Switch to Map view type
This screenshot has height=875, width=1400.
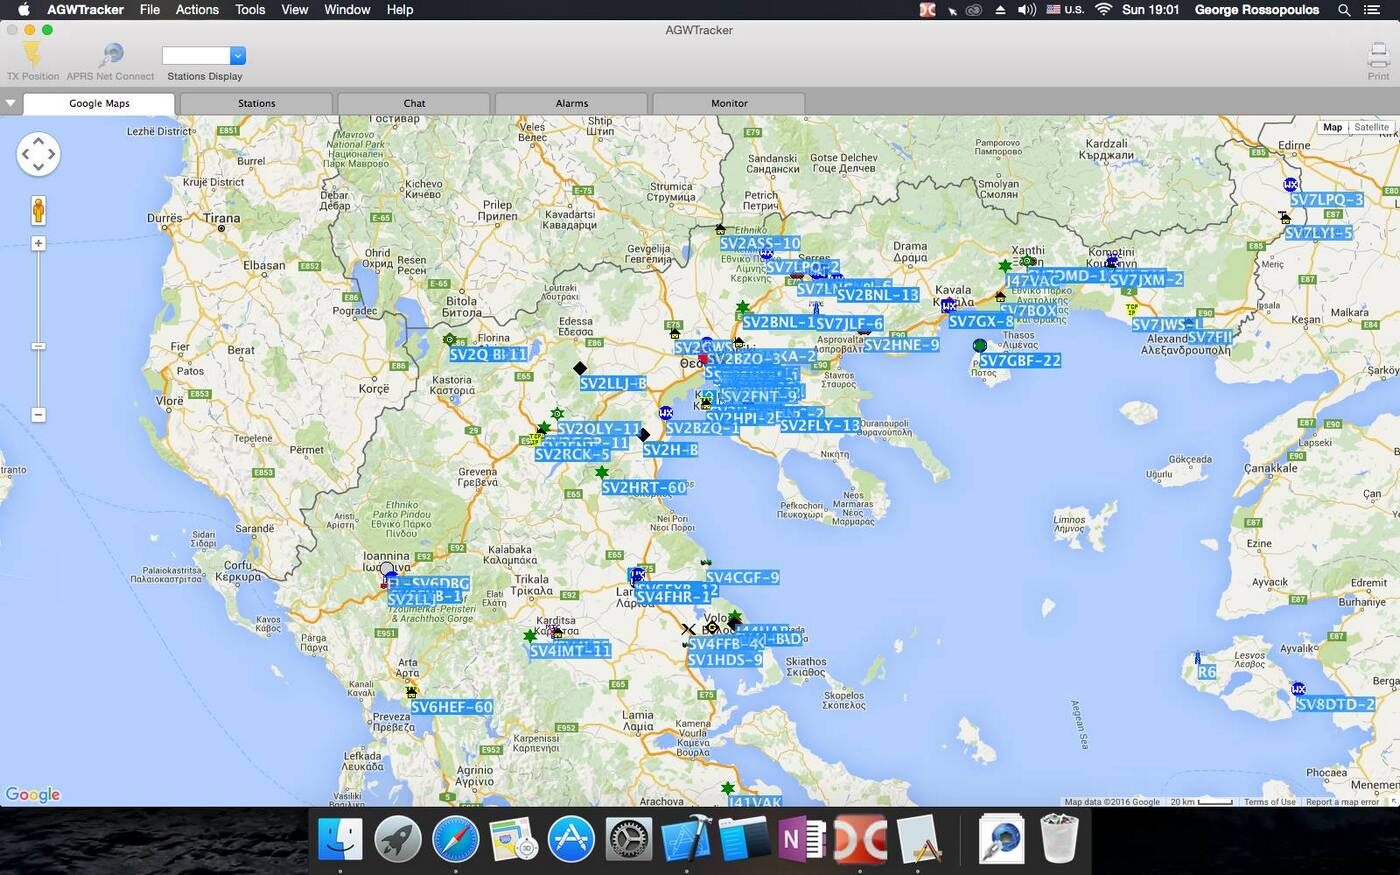tap(1332, 127)
